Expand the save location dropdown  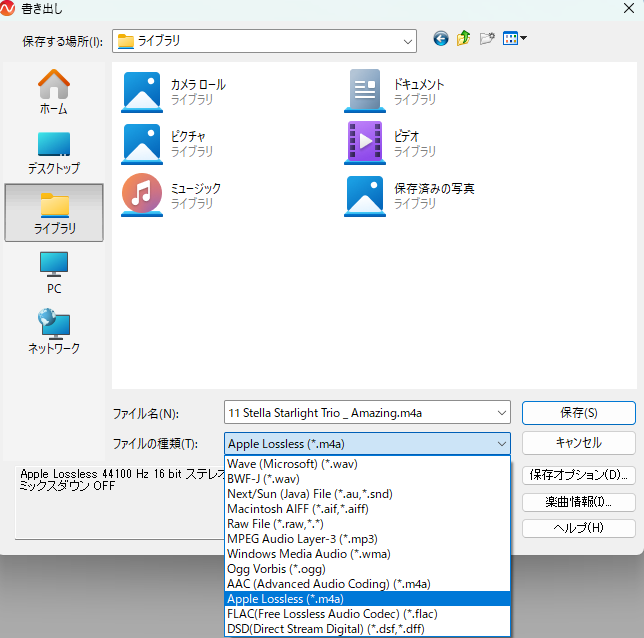(407, 41)
